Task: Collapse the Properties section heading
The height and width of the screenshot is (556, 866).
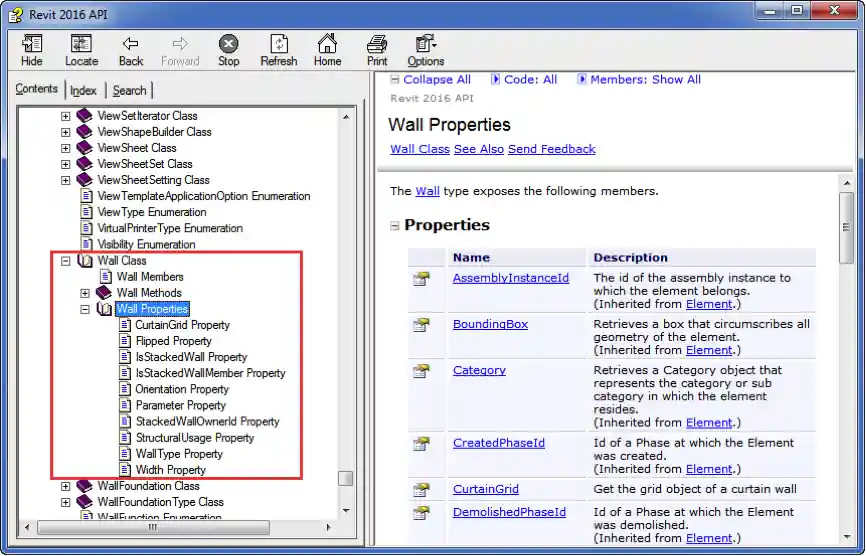Action: (x=395, y=226)
